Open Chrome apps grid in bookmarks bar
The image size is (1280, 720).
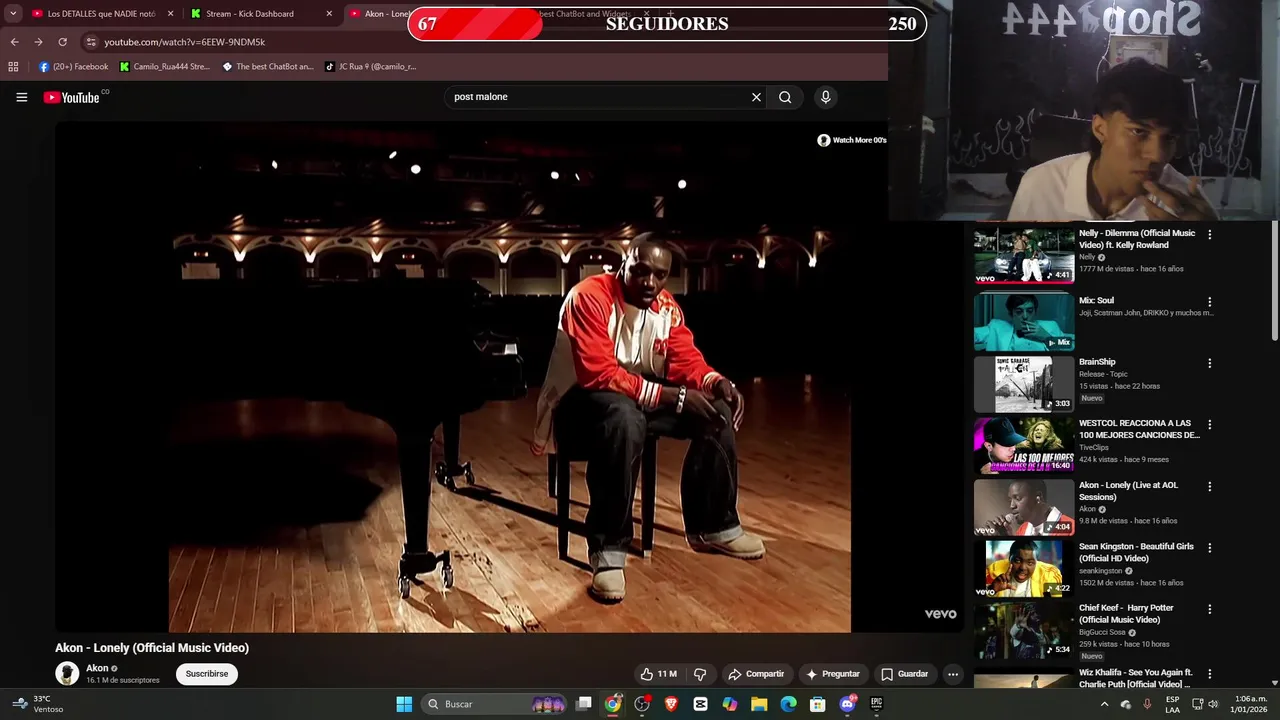coord(13,67)
